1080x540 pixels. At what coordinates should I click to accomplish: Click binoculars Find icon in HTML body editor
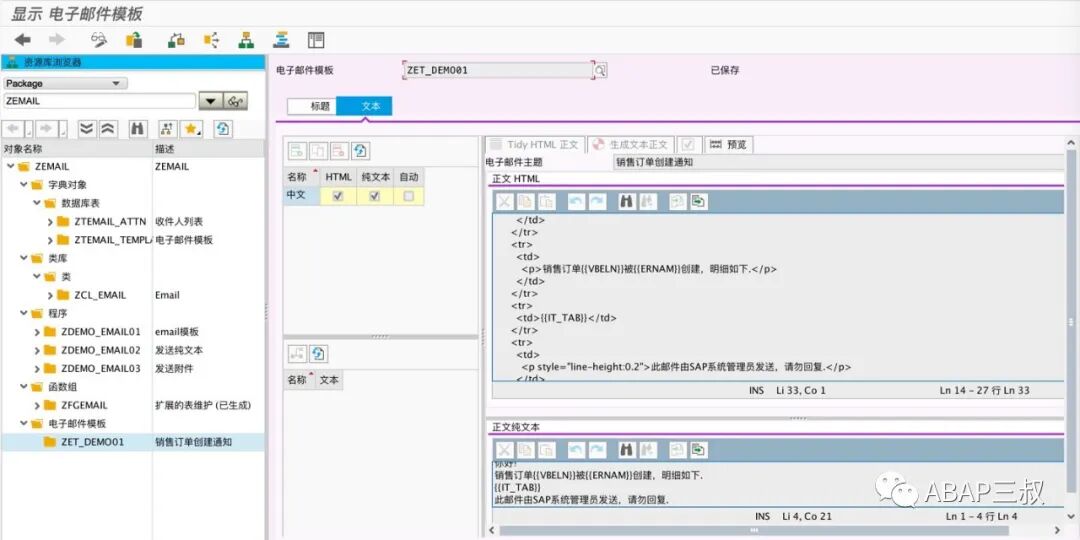coord(626,201)
